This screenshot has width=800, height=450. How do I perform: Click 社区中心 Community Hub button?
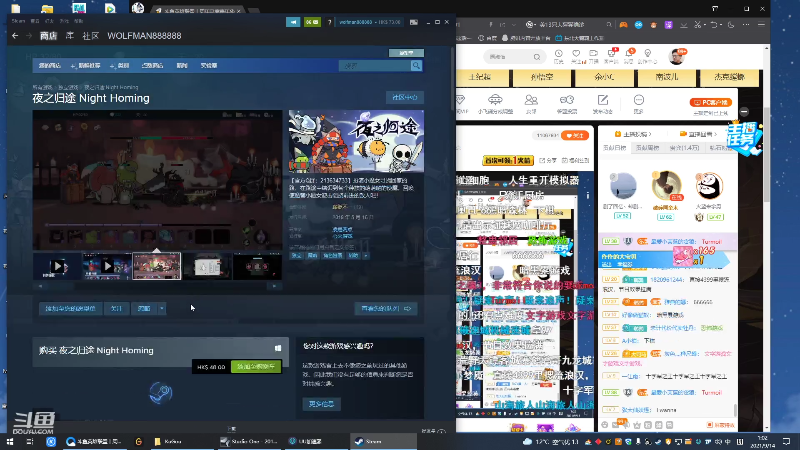point(405,97)
